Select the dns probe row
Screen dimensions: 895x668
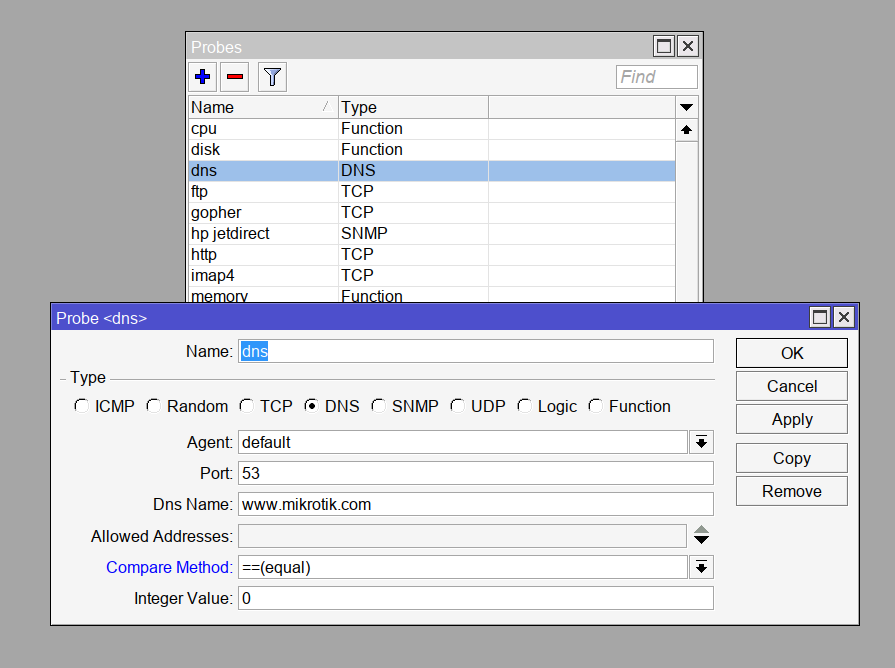point(432,171)
